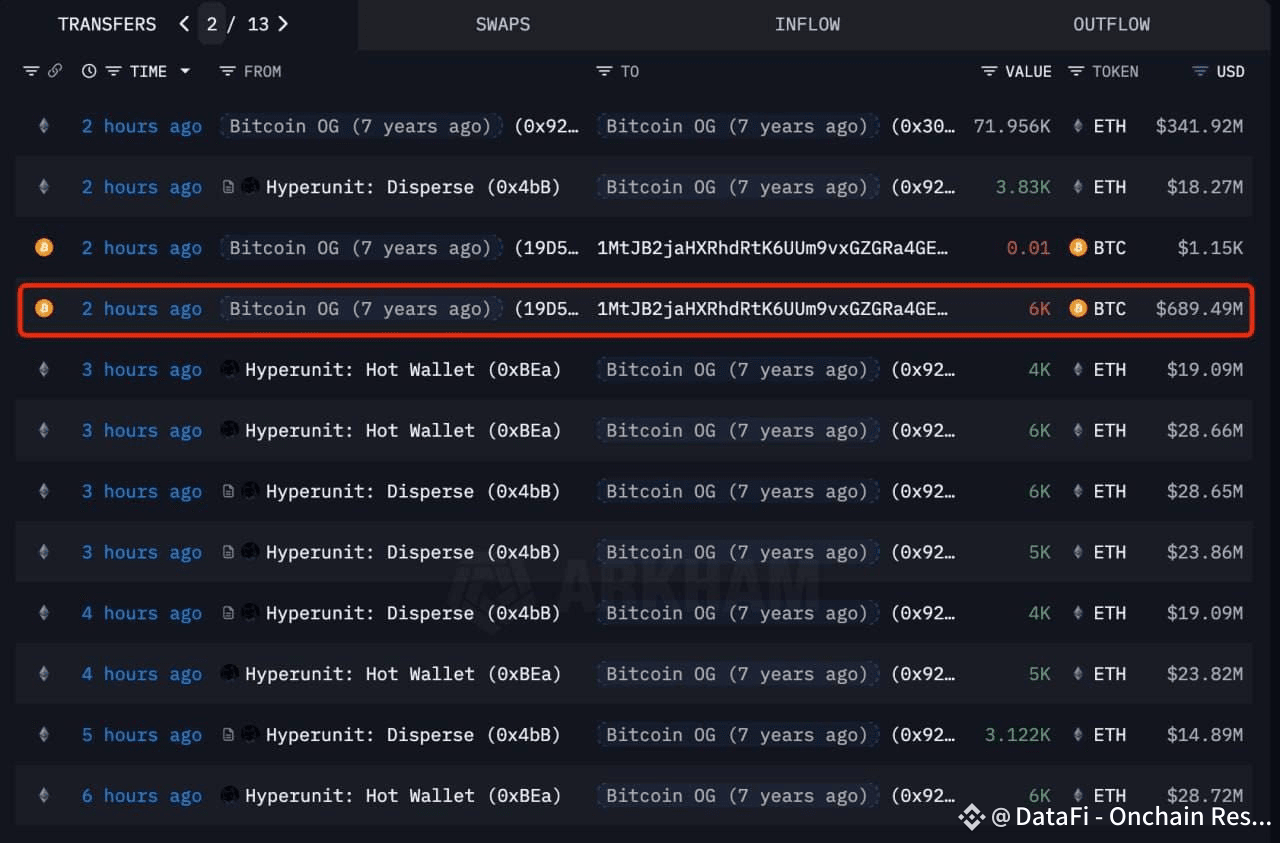Open the (19D5... sender address in the $689.49M row

coord(546,309)
